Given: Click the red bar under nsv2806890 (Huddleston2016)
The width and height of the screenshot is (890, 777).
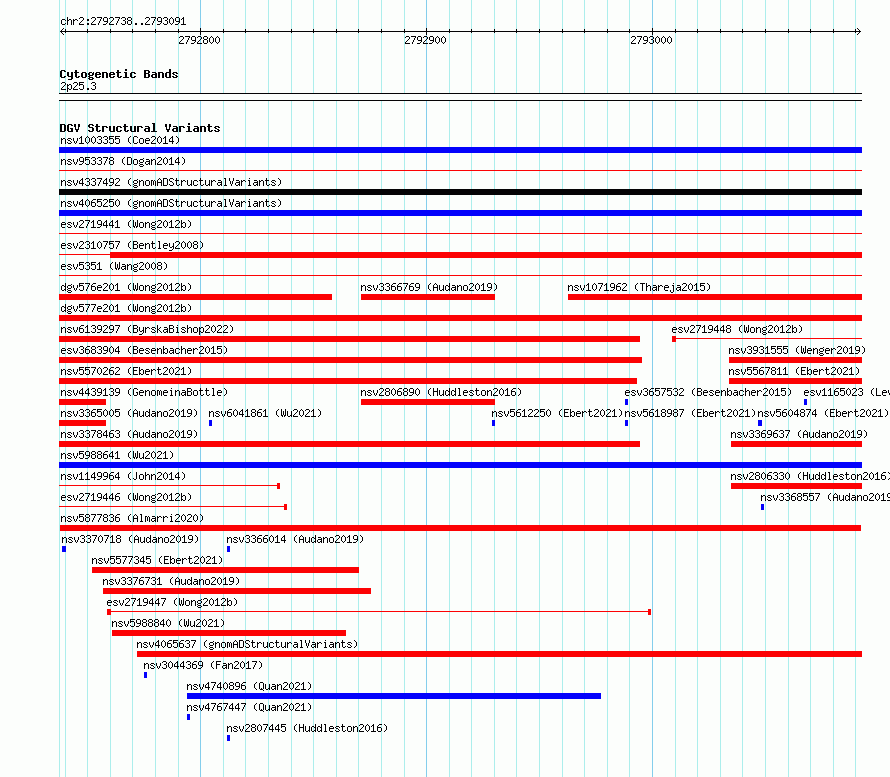Looking at the screenshot, I should [427, 402].
